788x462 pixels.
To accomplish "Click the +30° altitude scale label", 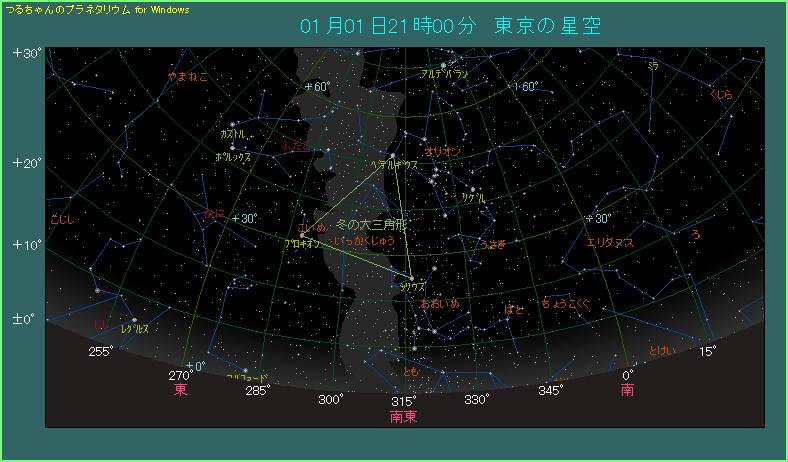I will point(26,53).
